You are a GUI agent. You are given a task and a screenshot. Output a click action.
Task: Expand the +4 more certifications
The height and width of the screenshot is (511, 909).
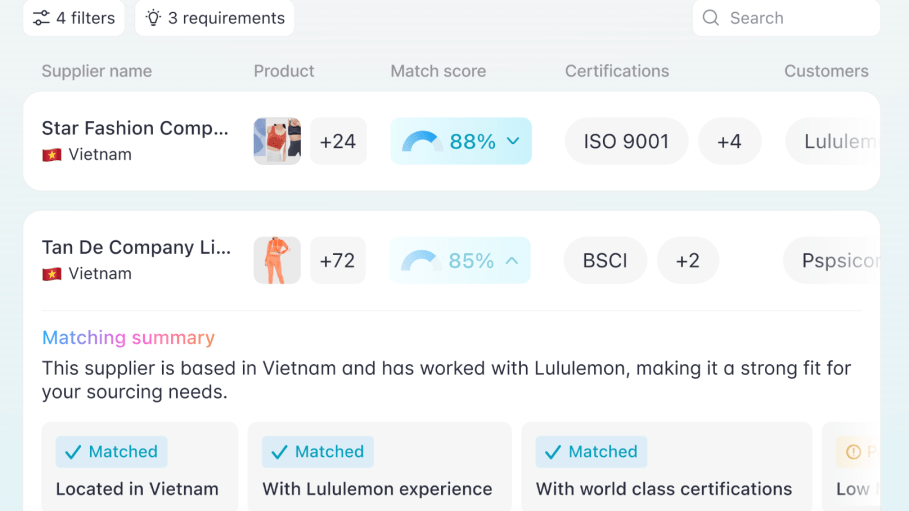coord(729,141)
